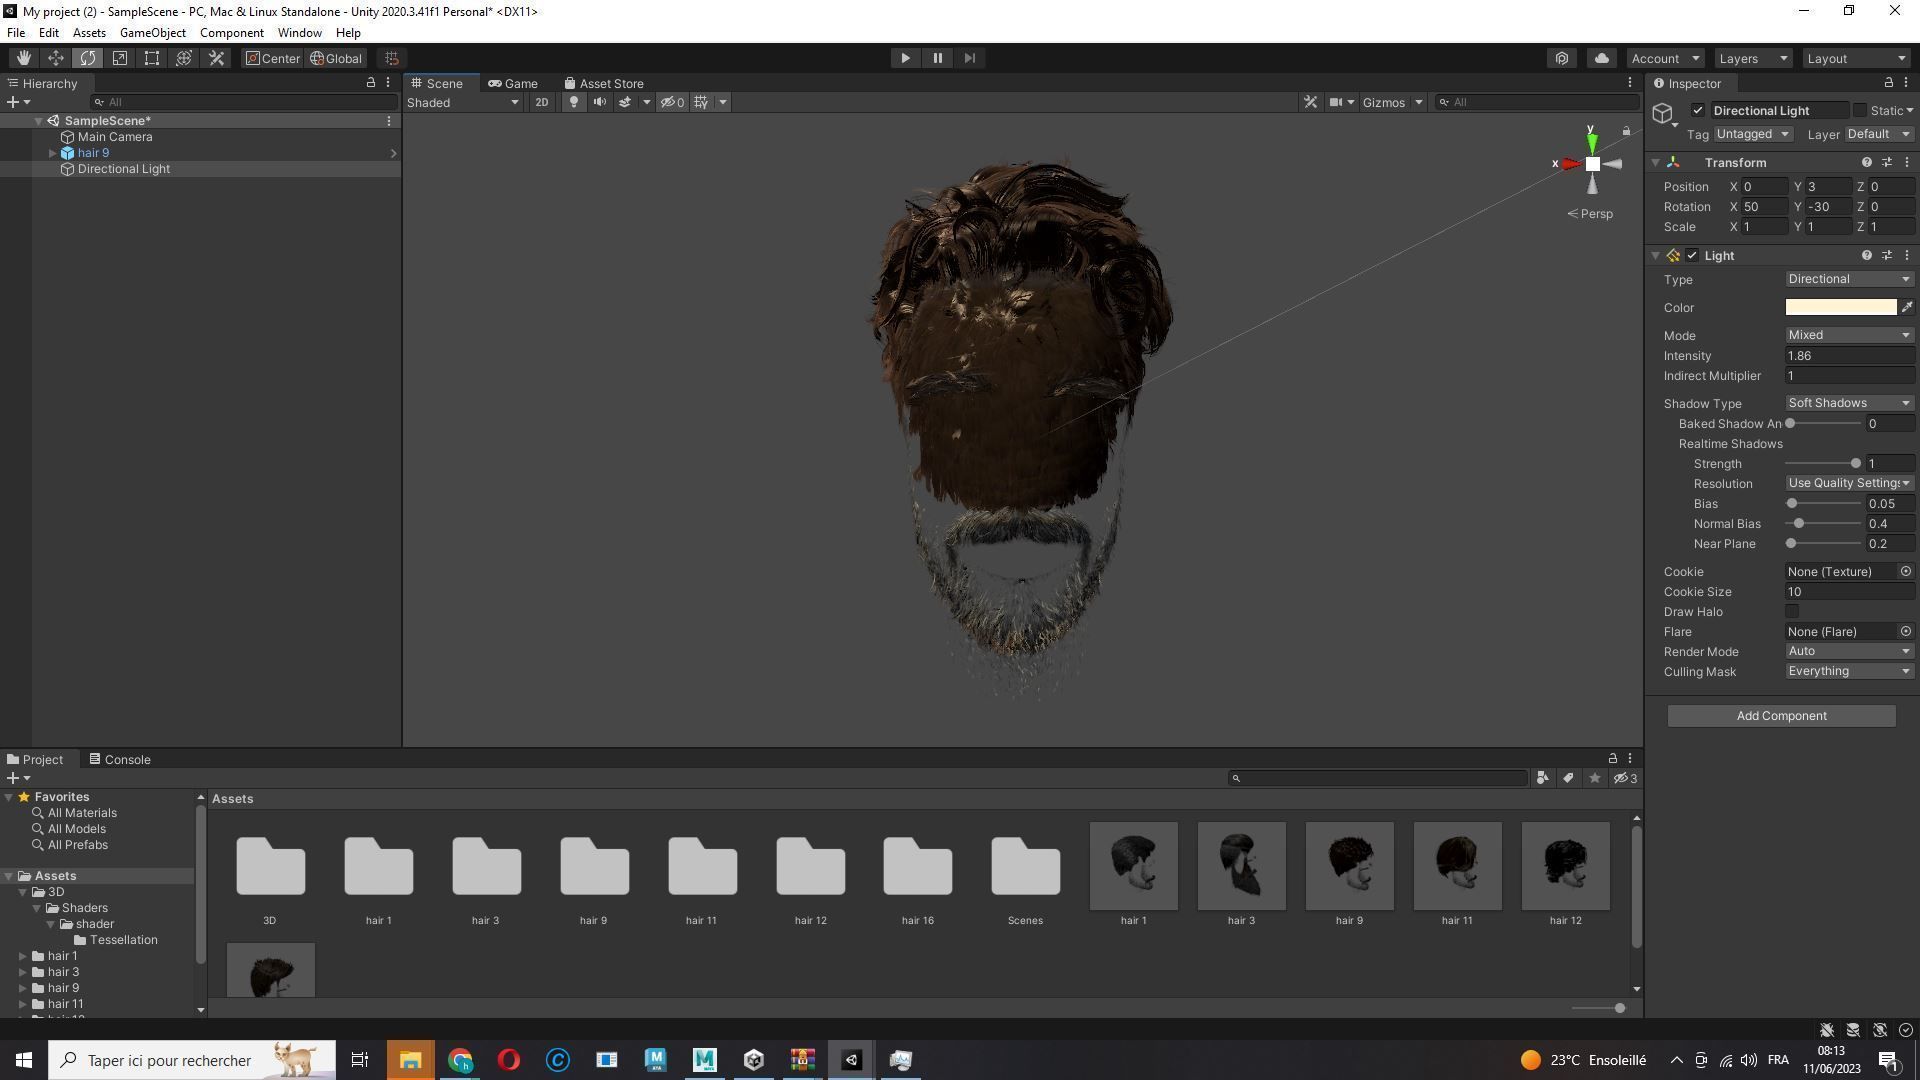The image size is (1920, 1080).
Task: Open Transform component help icon
Action: point(1866,162)
